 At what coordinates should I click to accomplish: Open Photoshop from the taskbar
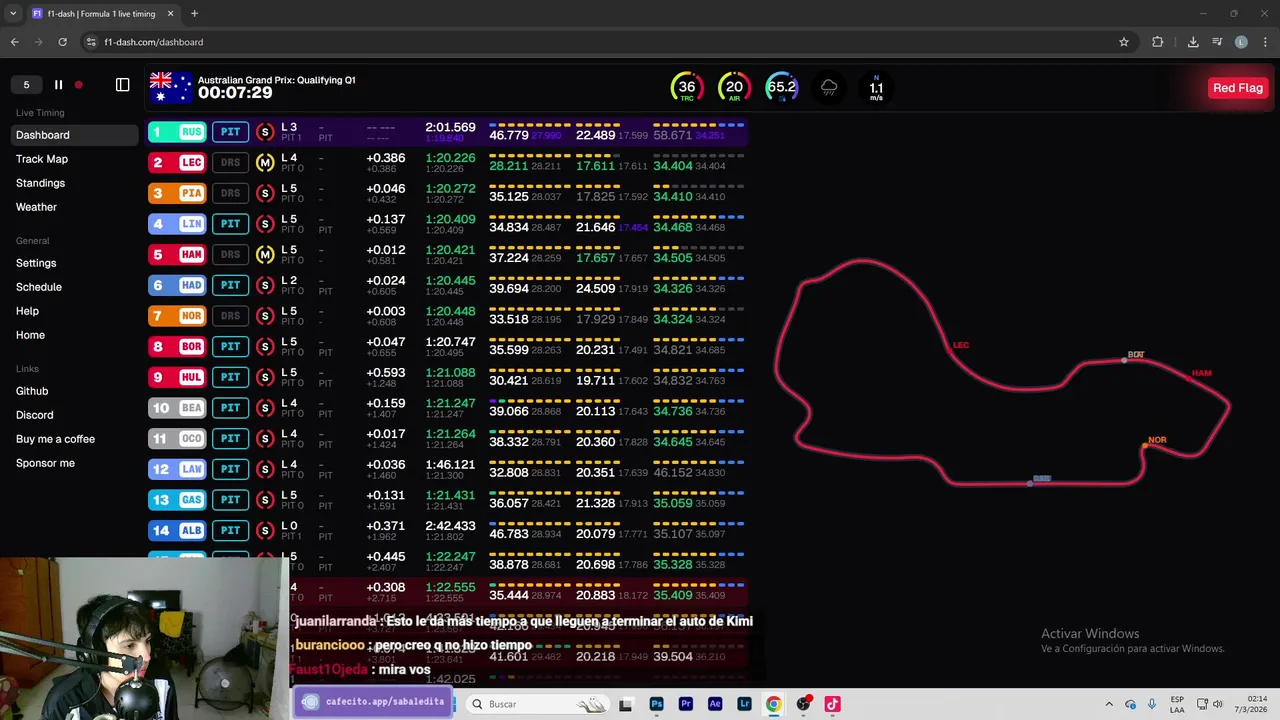point(656,704)
